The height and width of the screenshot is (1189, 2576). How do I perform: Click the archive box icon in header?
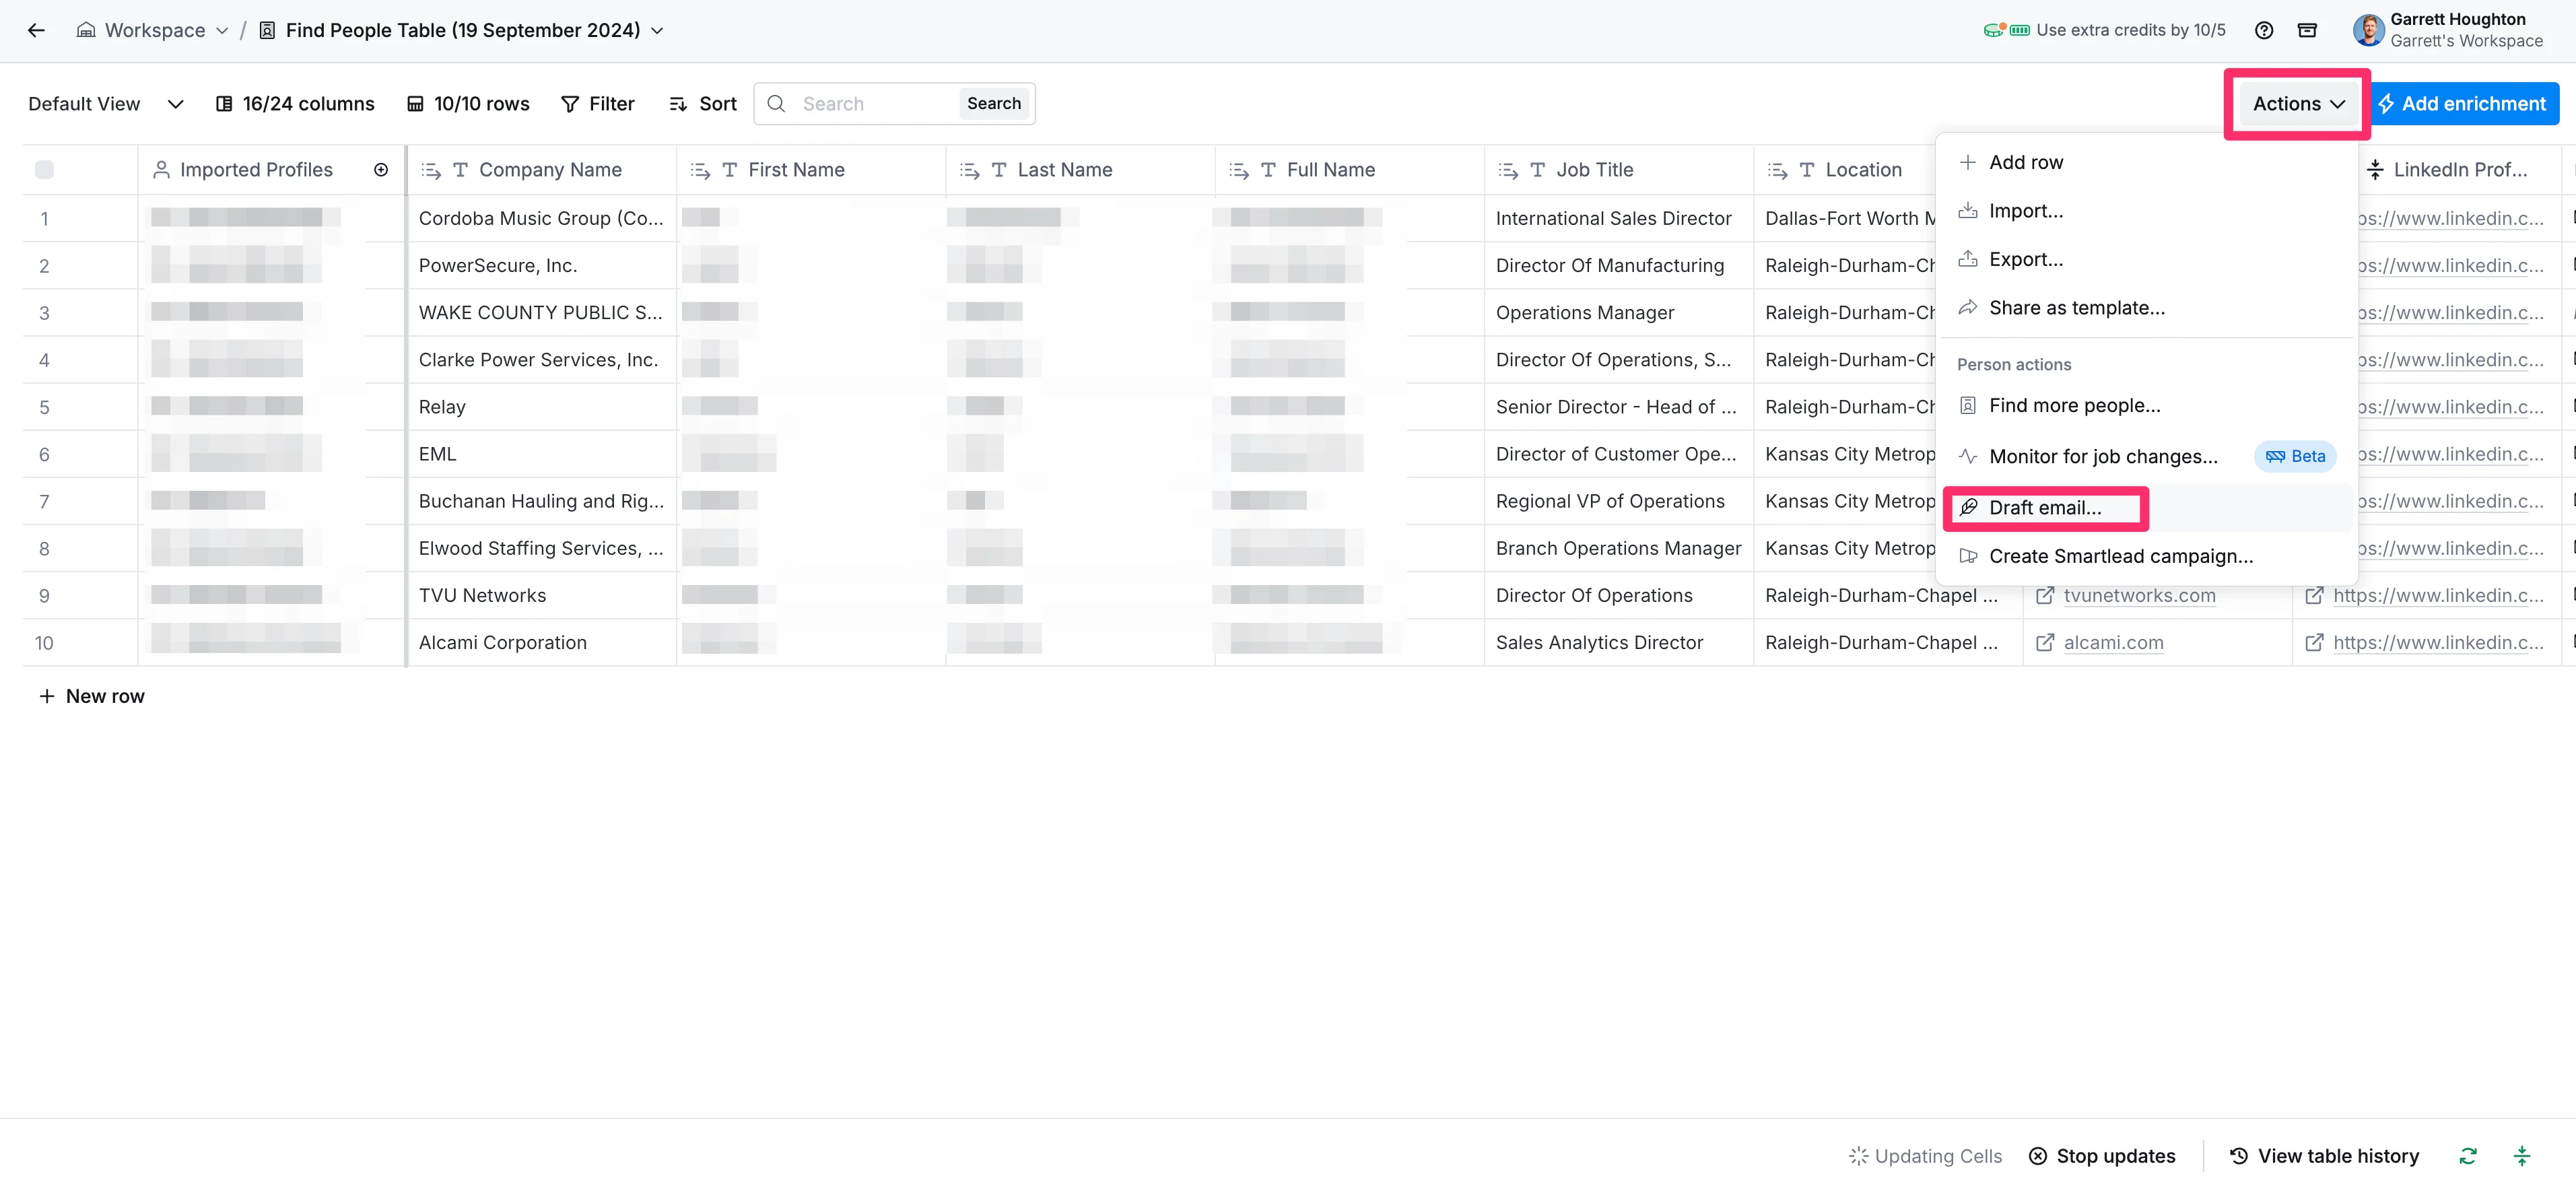[2307, 30]
